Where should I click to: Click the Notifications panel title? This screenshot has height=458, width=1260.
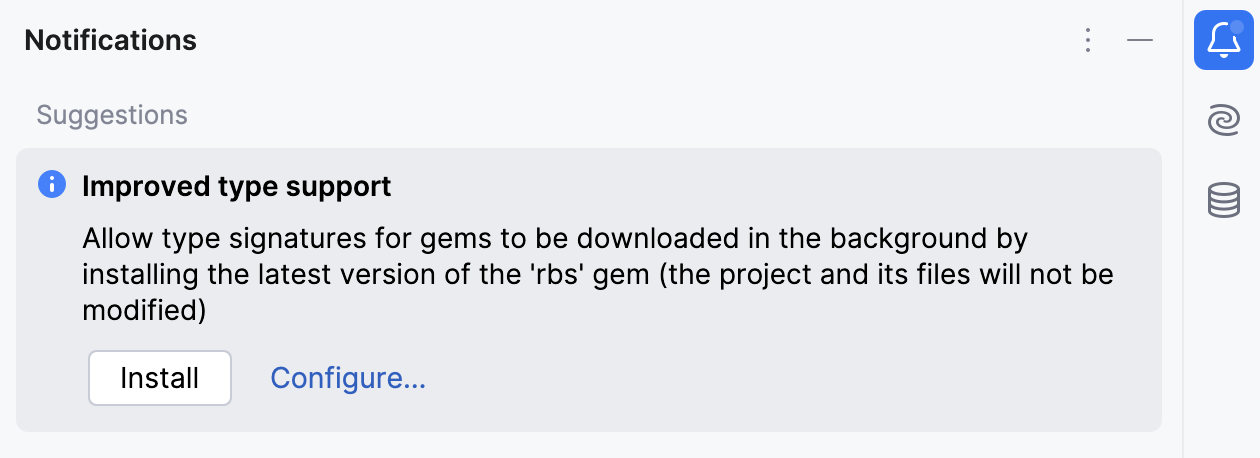pyautogui.click(x=110, y=41)
